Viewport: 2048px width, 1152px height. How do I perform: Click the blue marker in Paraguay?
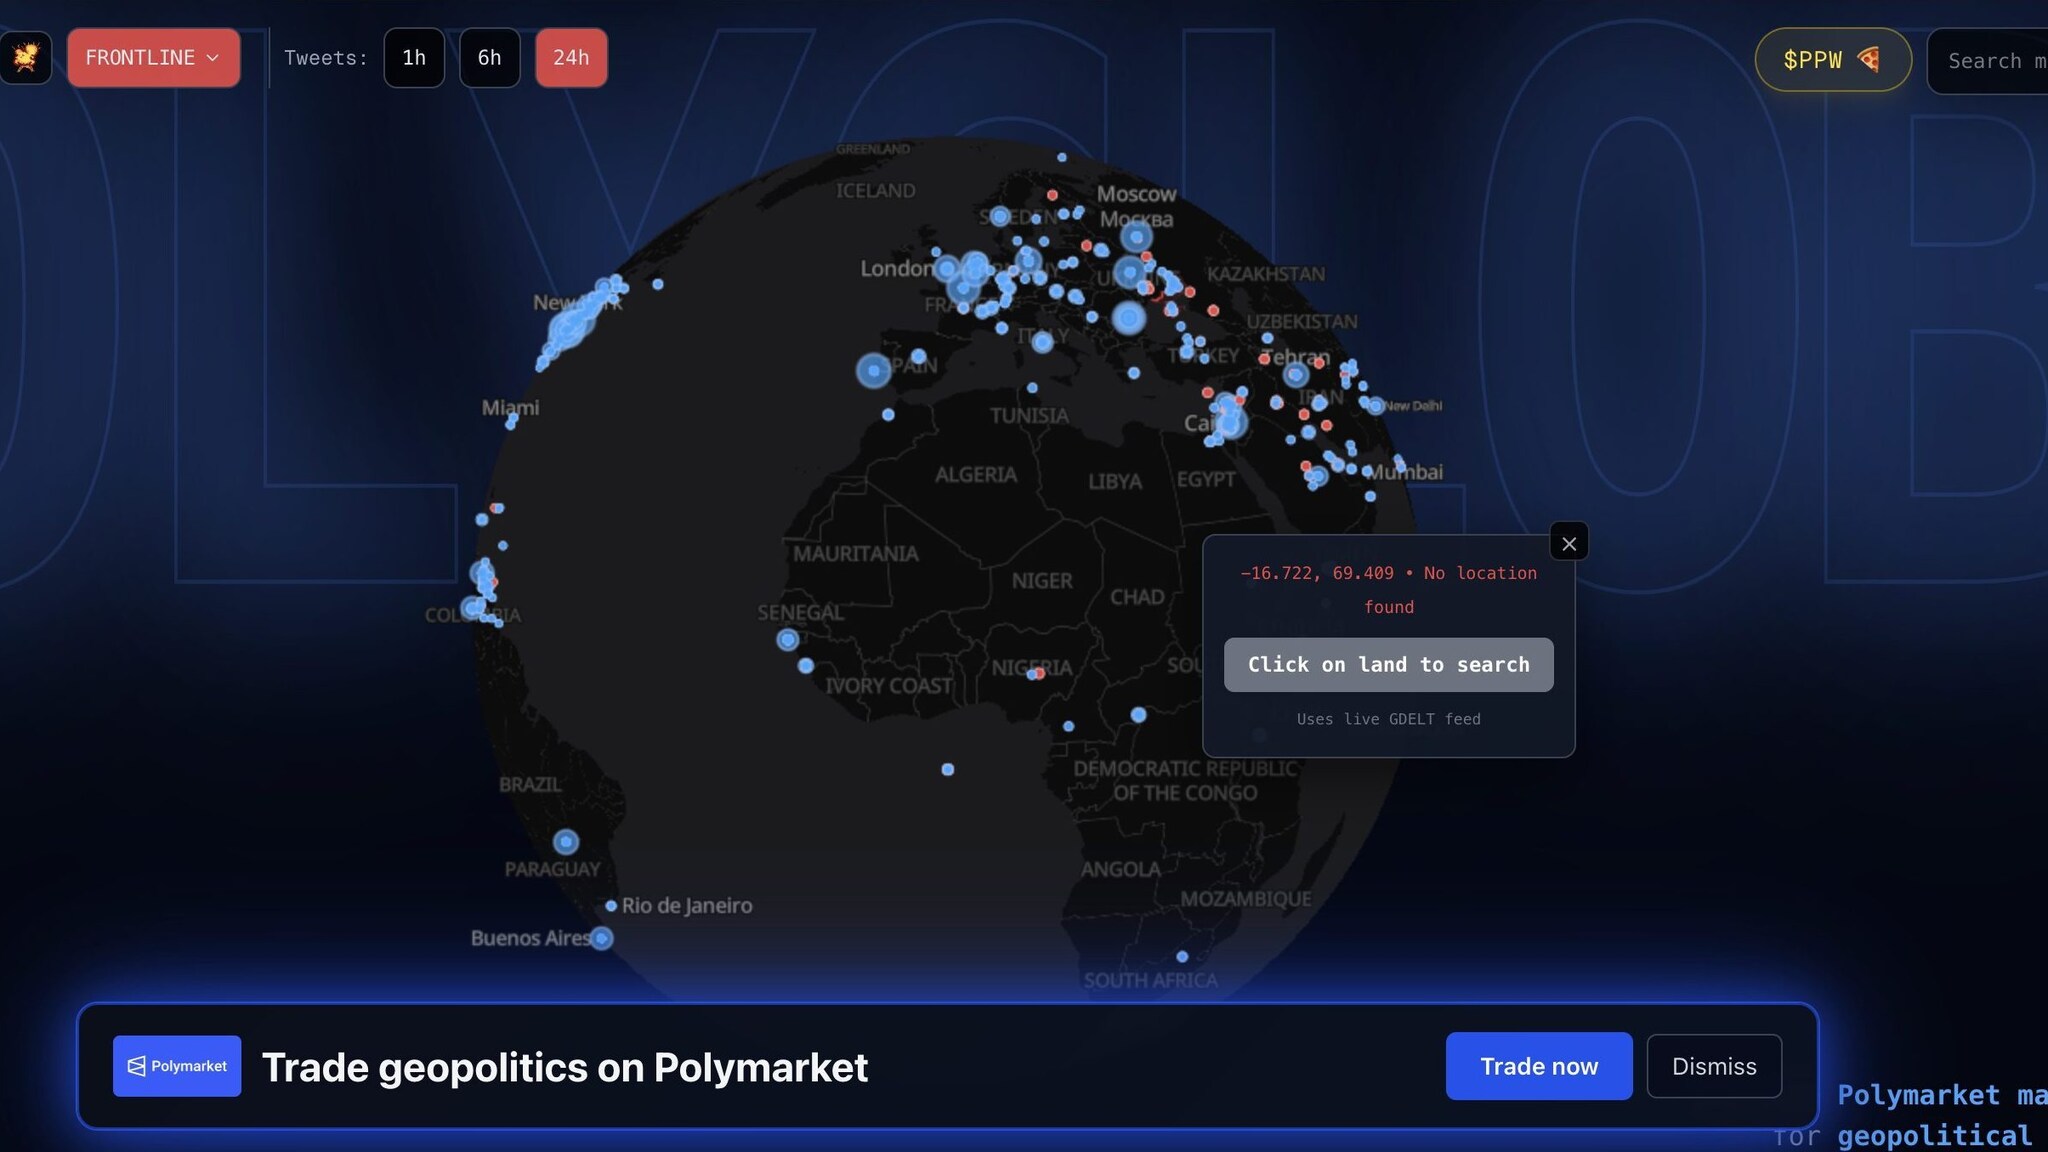(566, 842)
